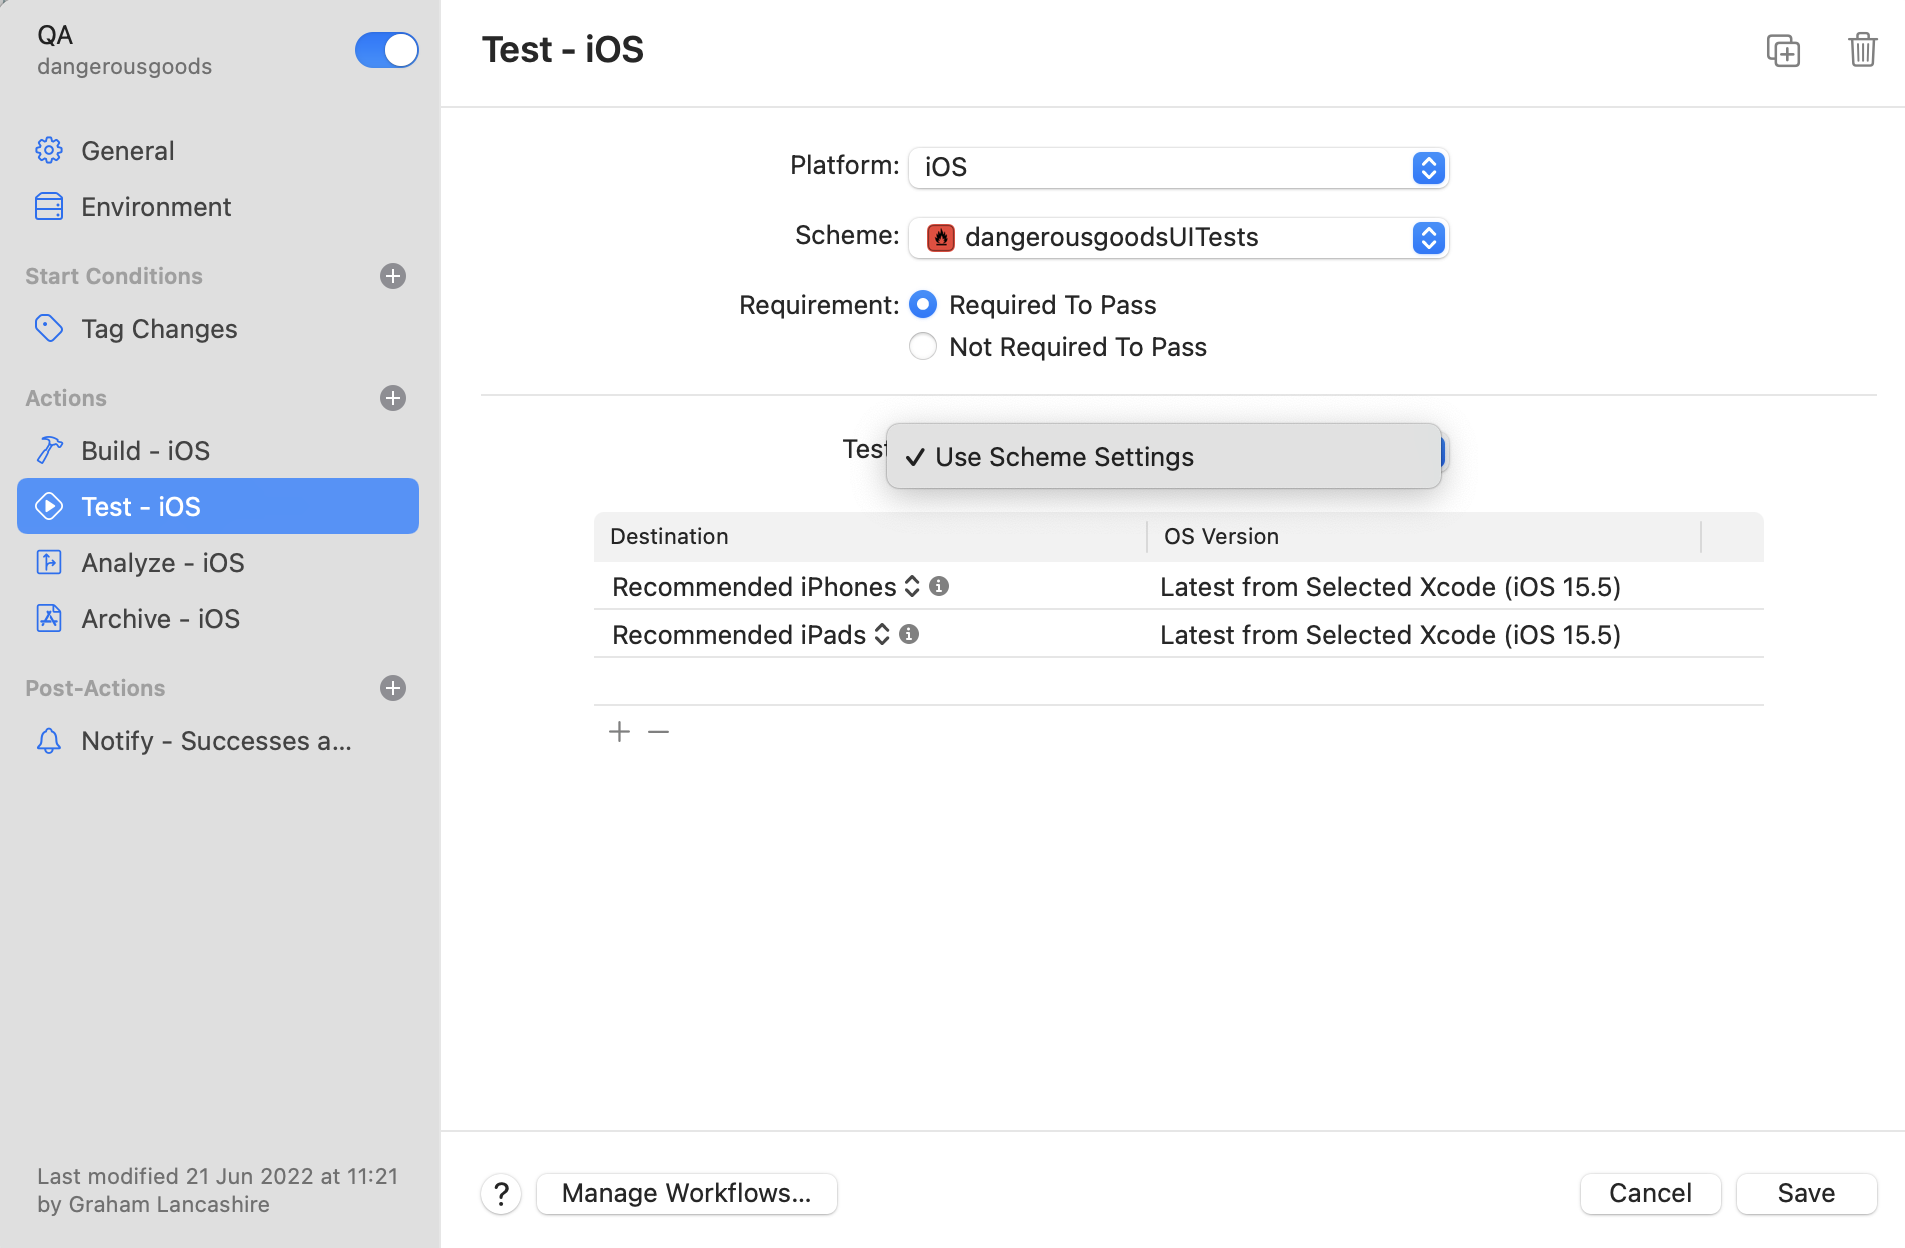1905x1248 pixels.
Task: Open help with the question mark button
Action: coord(501,1193)
